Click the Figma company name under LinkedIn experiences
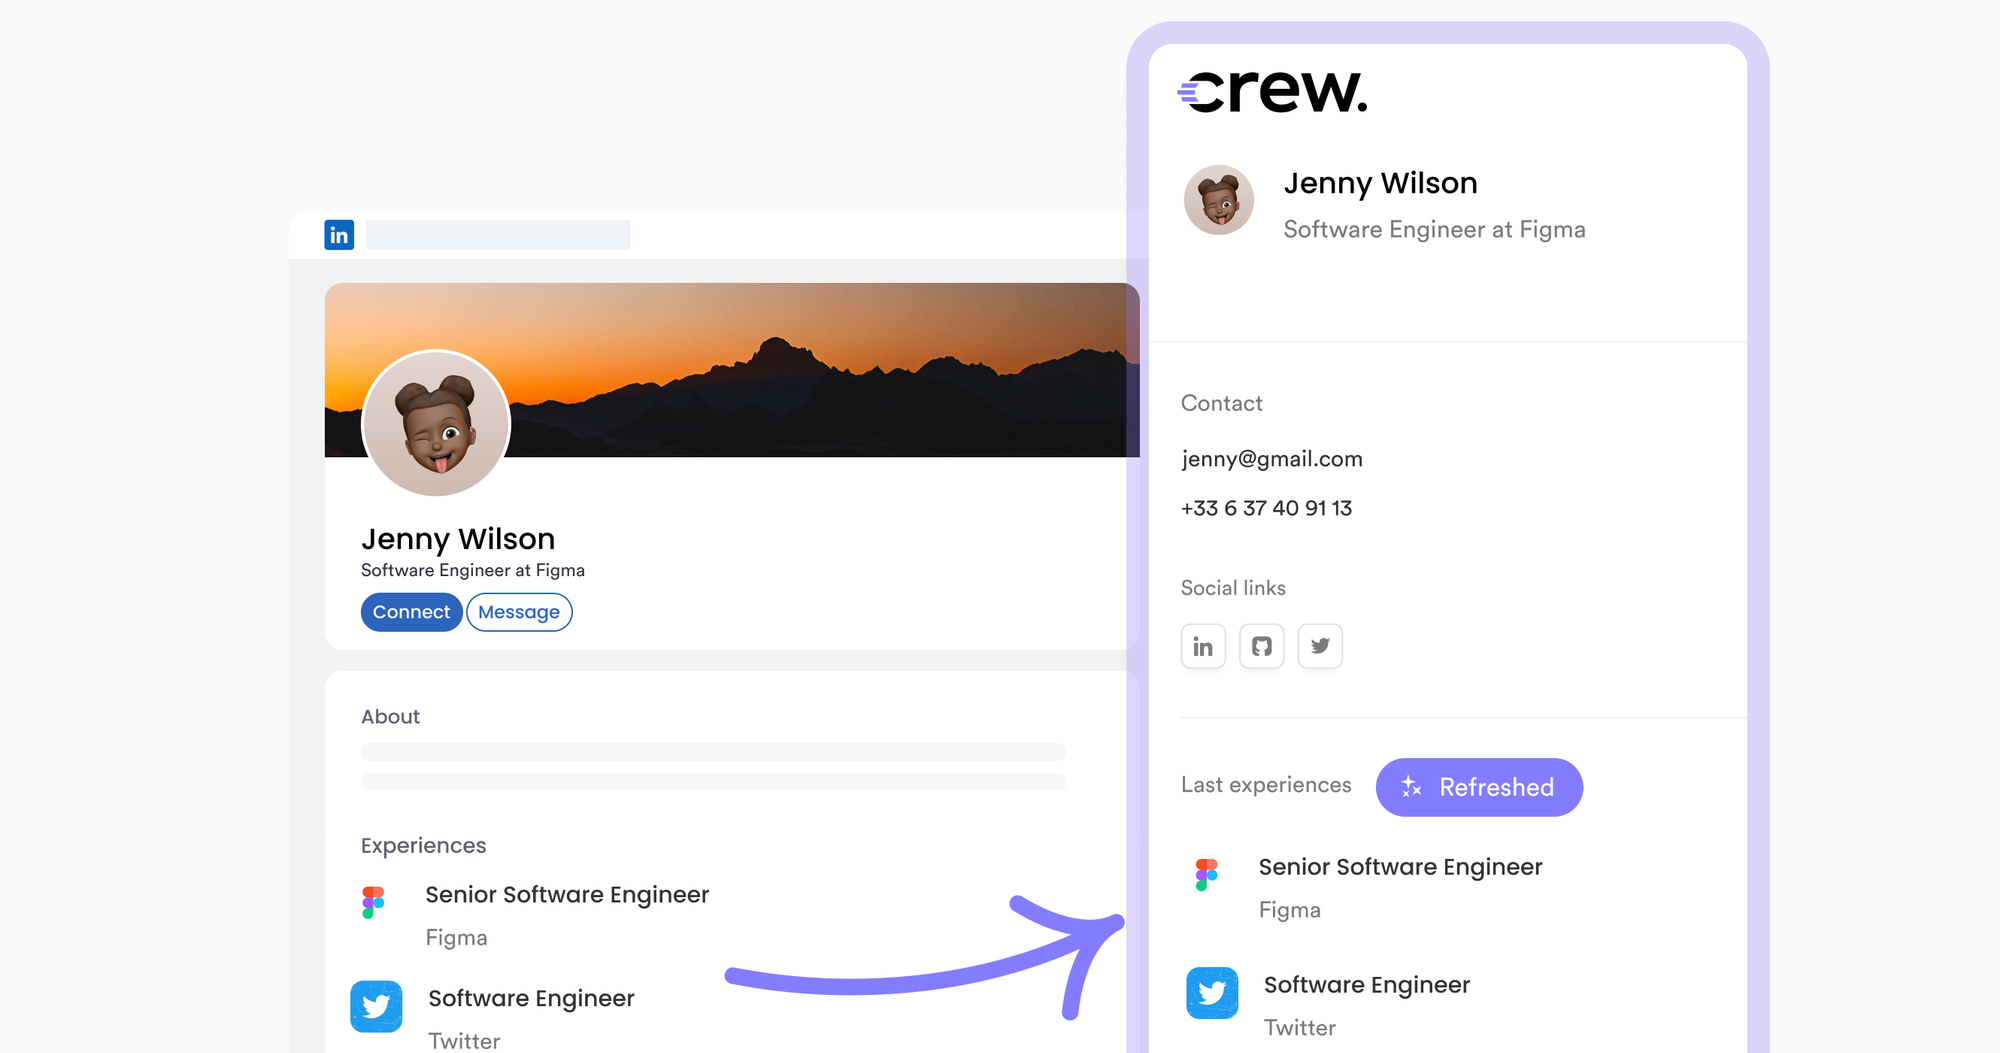 (456, 938)
